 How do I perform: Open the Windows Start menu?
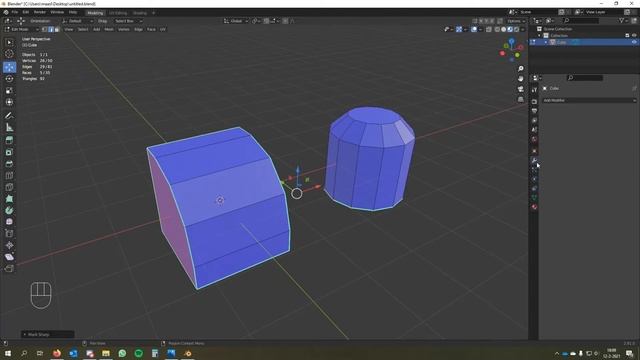coord(7,353)
